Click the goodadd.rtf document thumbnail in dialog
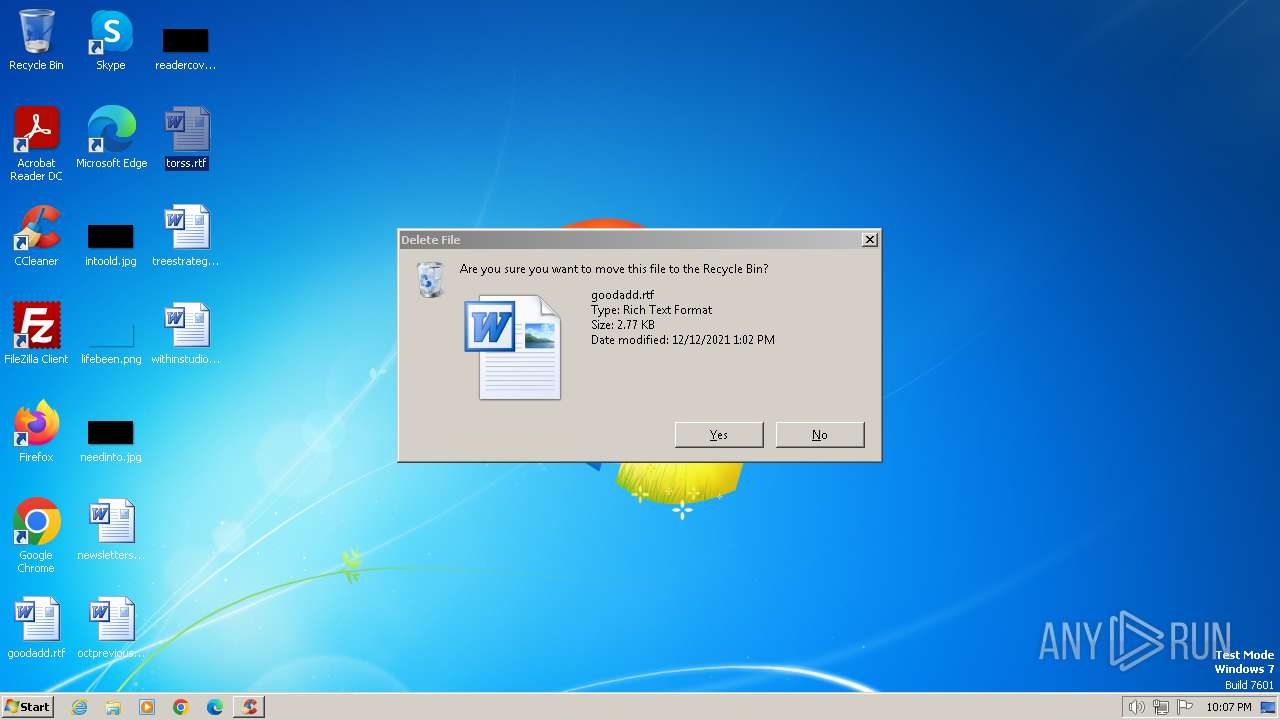1280x720 pixels. click(513, 347)
